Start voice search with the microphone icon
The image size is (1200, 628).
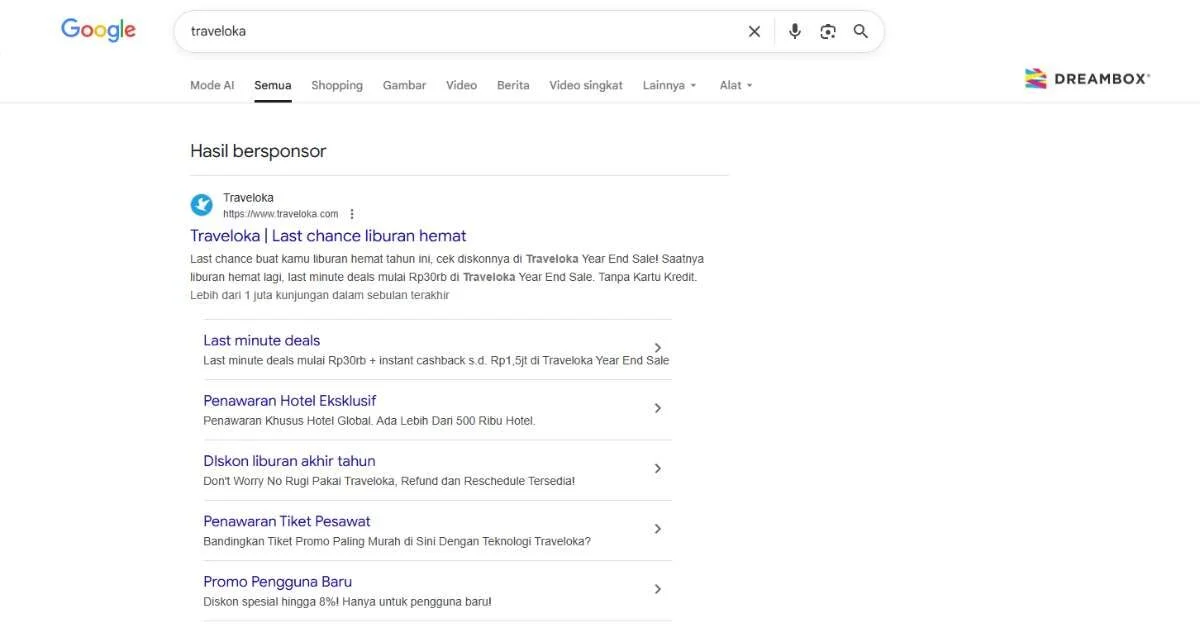coord(795,31)
